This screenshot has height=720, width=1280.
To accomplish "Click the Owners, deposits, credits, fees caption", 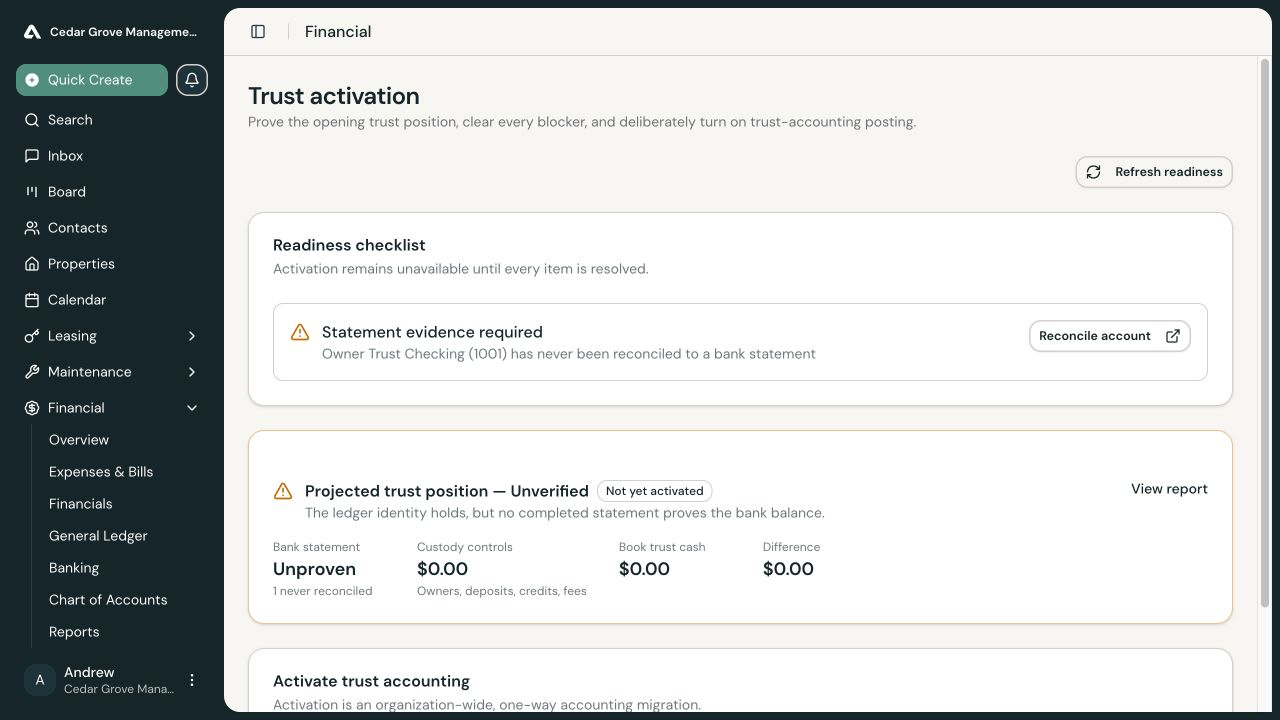I will pyautogui.click(x=502, y=591).
